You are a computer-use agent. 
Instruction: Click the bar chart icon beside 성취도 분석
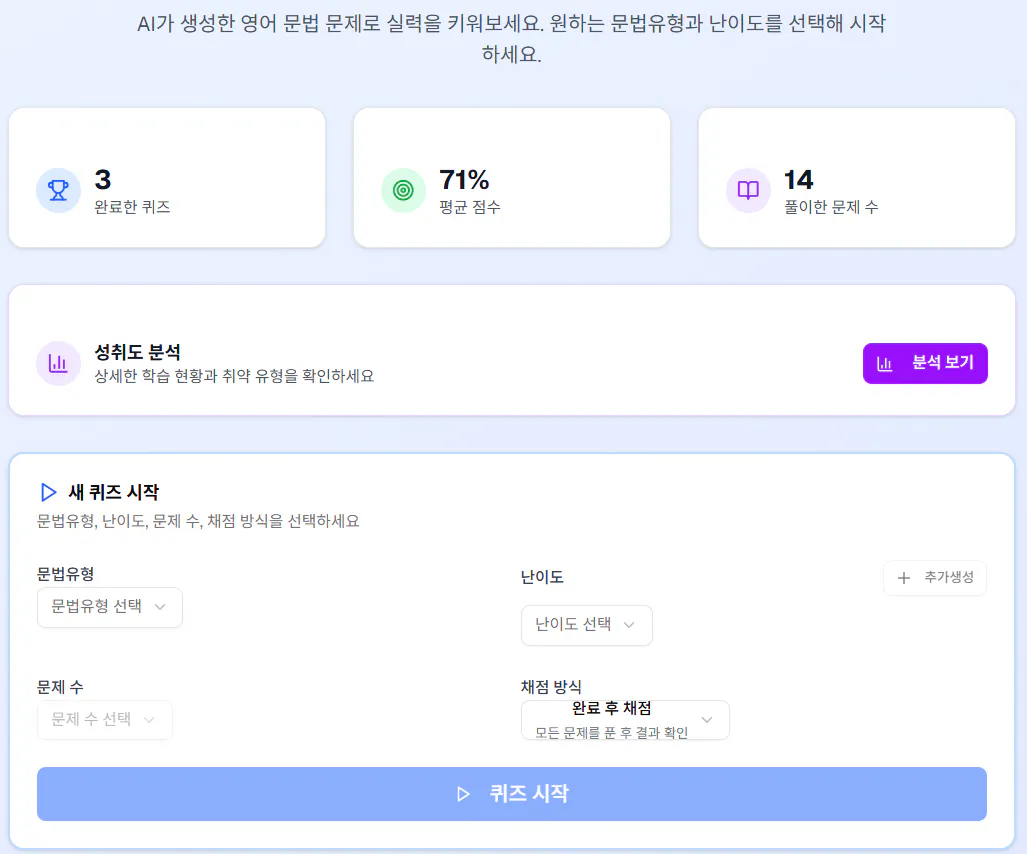click(58, 363)
